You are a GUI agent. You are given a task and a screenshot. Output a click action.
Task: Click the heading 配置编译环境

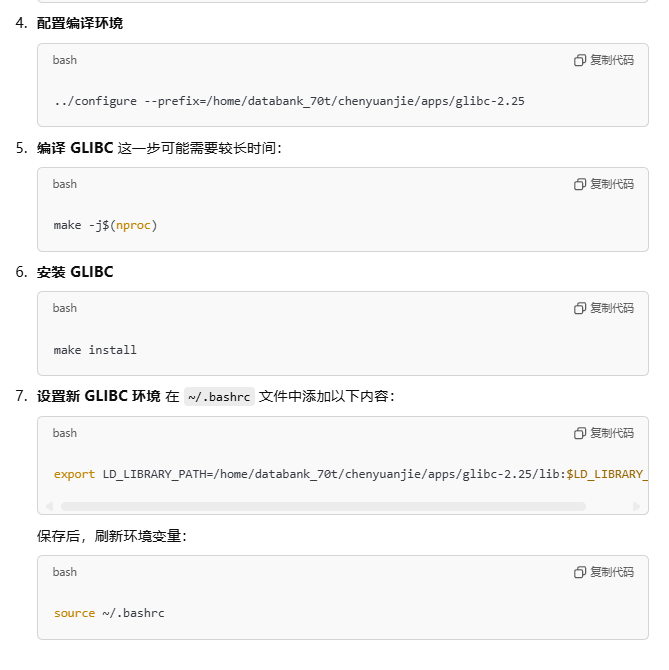79,23
